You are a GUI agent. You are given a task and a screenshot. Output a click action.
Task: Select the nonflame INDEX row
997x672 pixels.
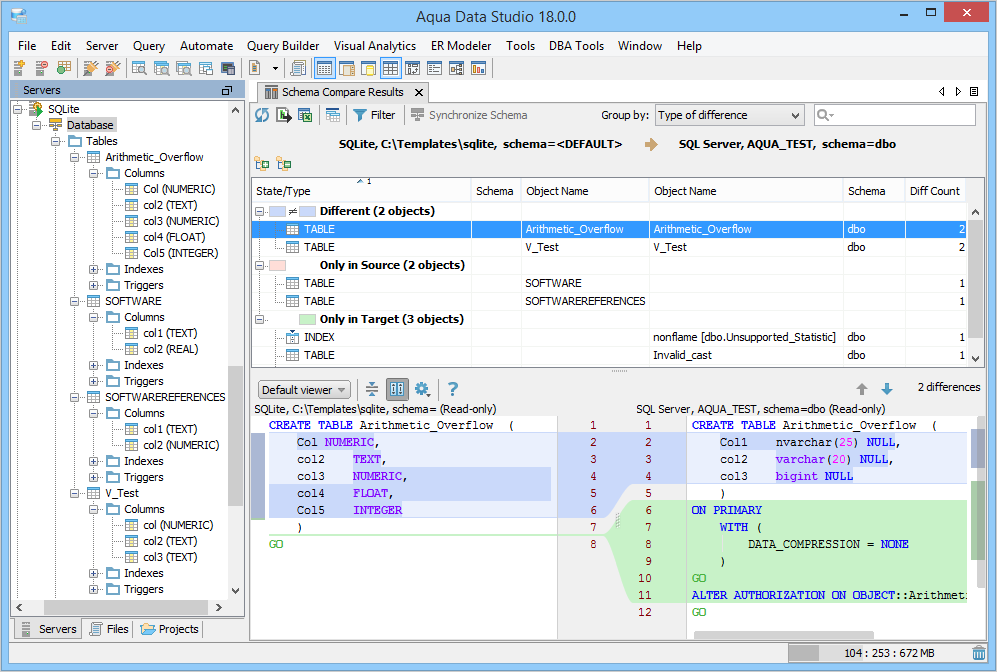[609, 337]
